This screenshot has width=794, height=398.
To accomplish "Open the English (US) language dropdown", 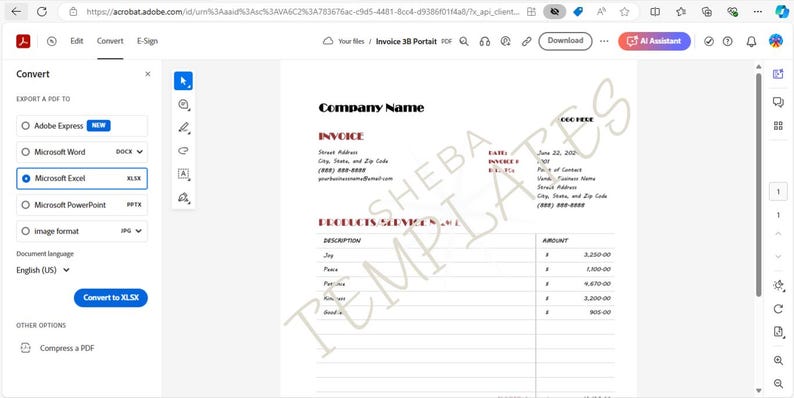I will pyautogui.click(x=43, y=270).
